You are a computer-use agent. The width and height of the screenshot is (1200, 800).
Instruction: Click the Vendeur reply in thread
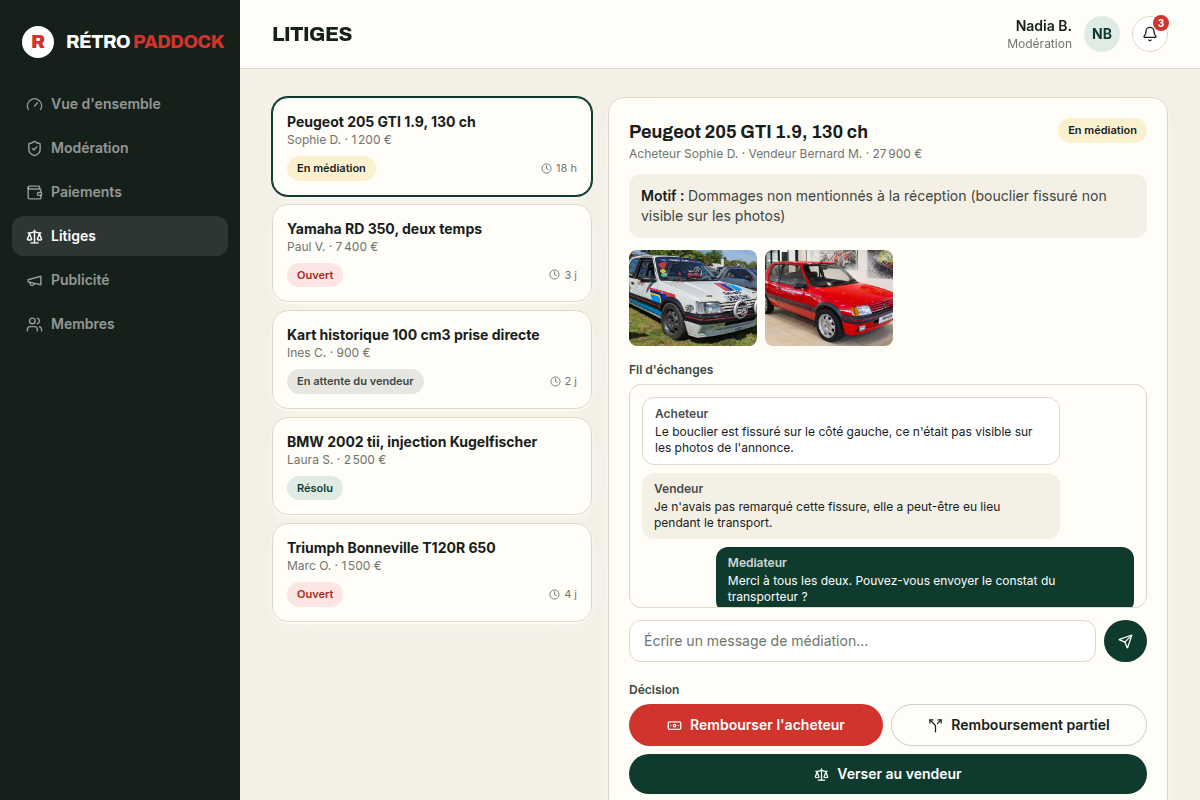pos(850,506)
